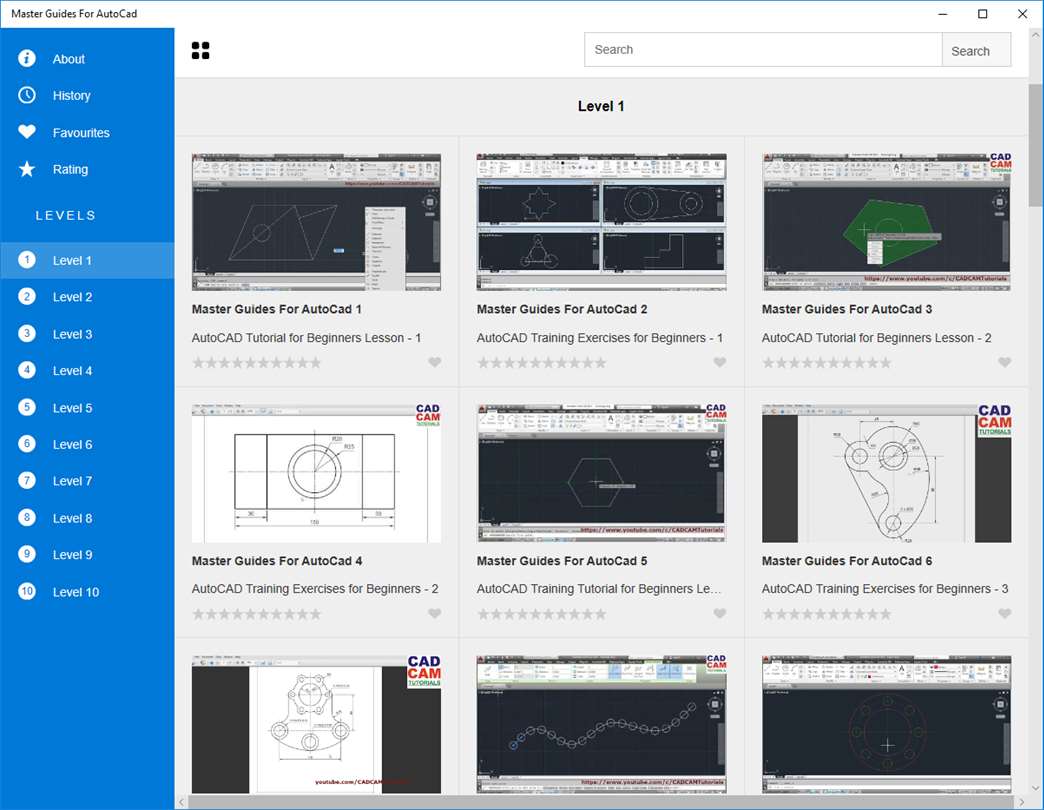Favourite Master Guides For AutoCad 6 heart
This screenshot has height=810, width=1044.
pos(1004,614)
